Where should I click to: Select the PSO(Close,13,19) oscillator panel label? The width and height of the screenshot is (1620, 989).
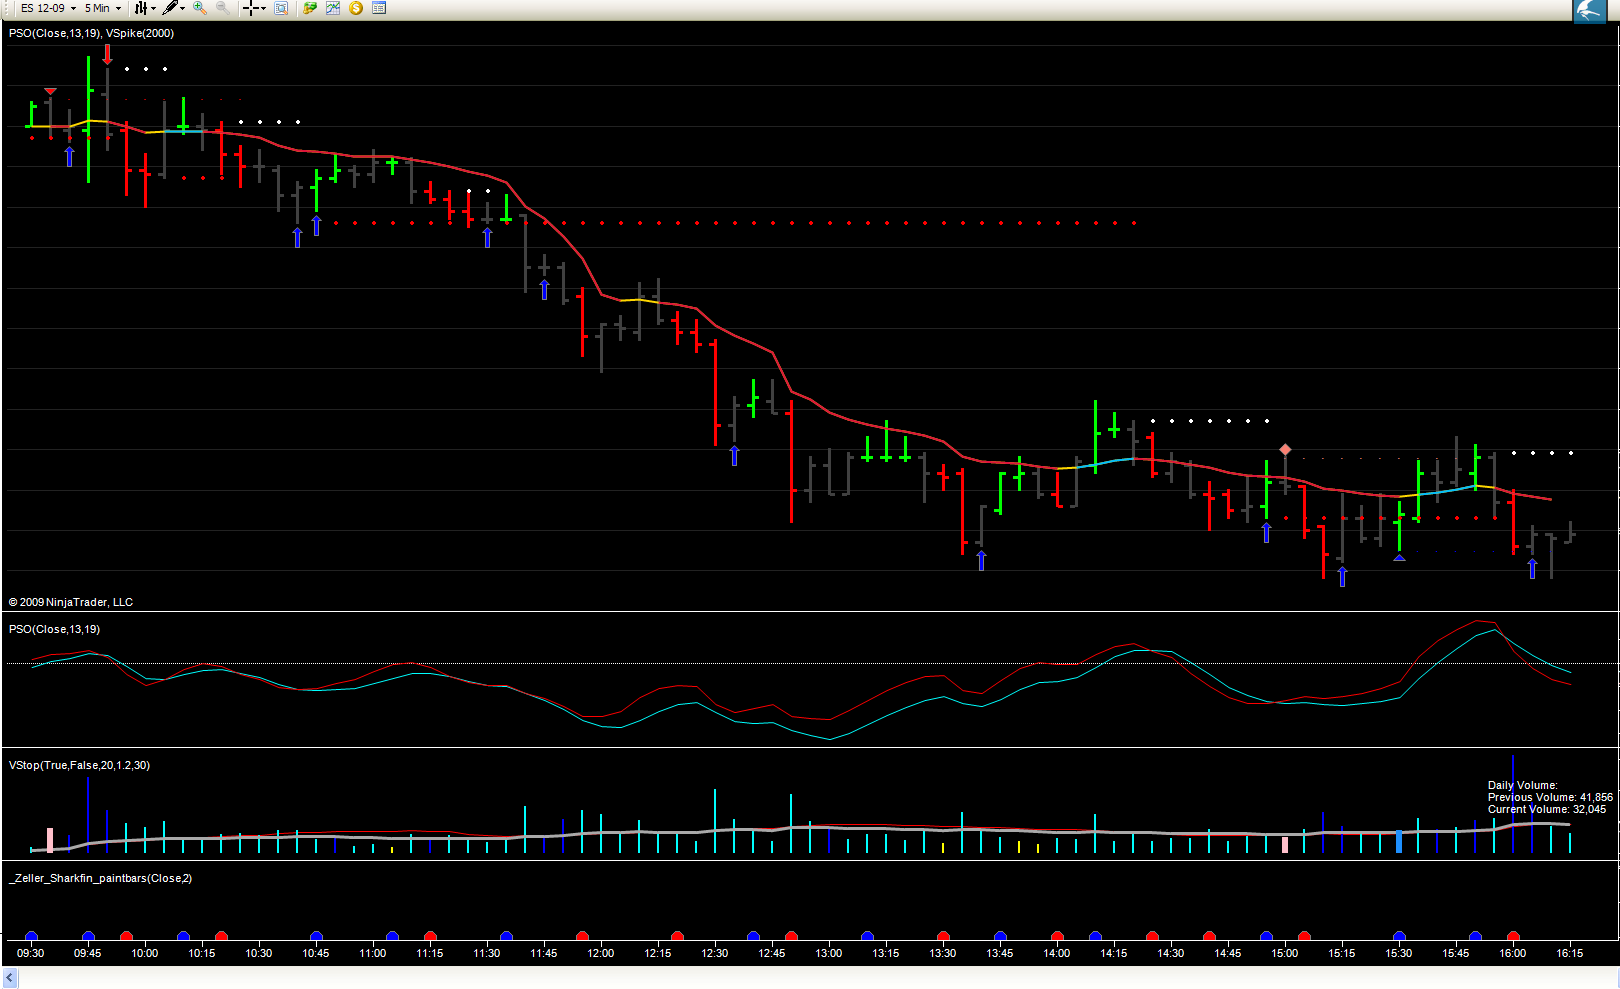click(54, 629)
